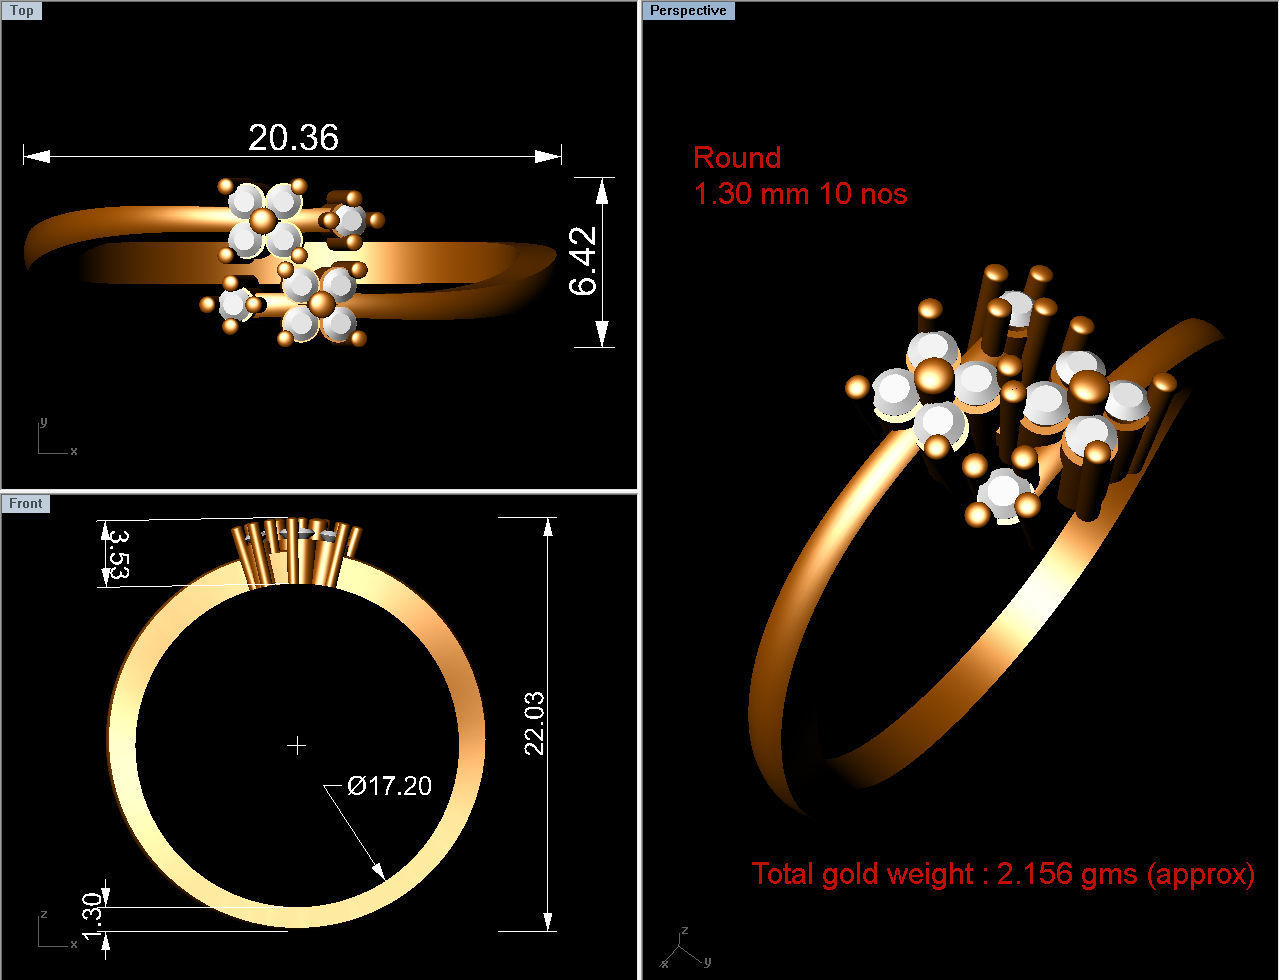Click the 20.36 width dimension text
This screenshot has width=1280, height=980.
tap(294, 138)
